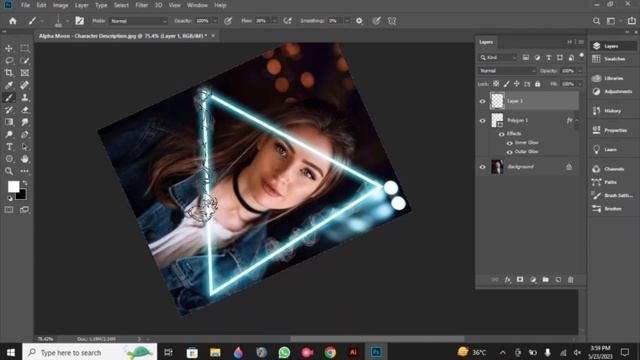
Task: Select the Pen tool
Action: tap(24, 134)
